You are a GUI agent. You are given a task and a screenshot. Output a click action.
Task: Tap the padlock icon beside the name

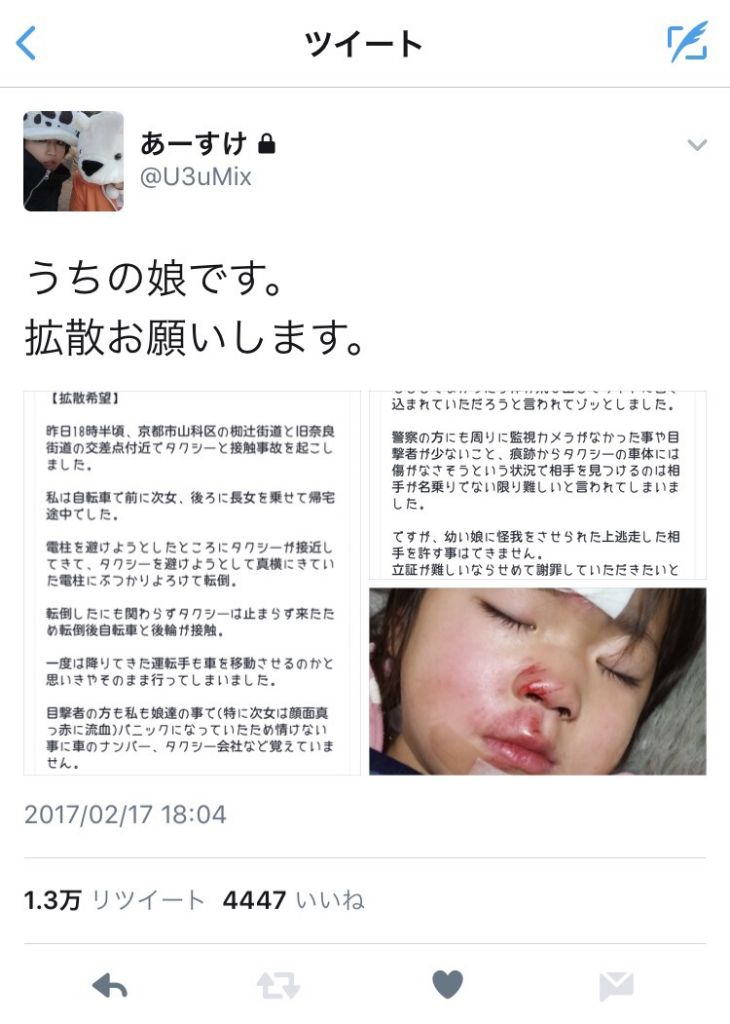click(266, 143)
